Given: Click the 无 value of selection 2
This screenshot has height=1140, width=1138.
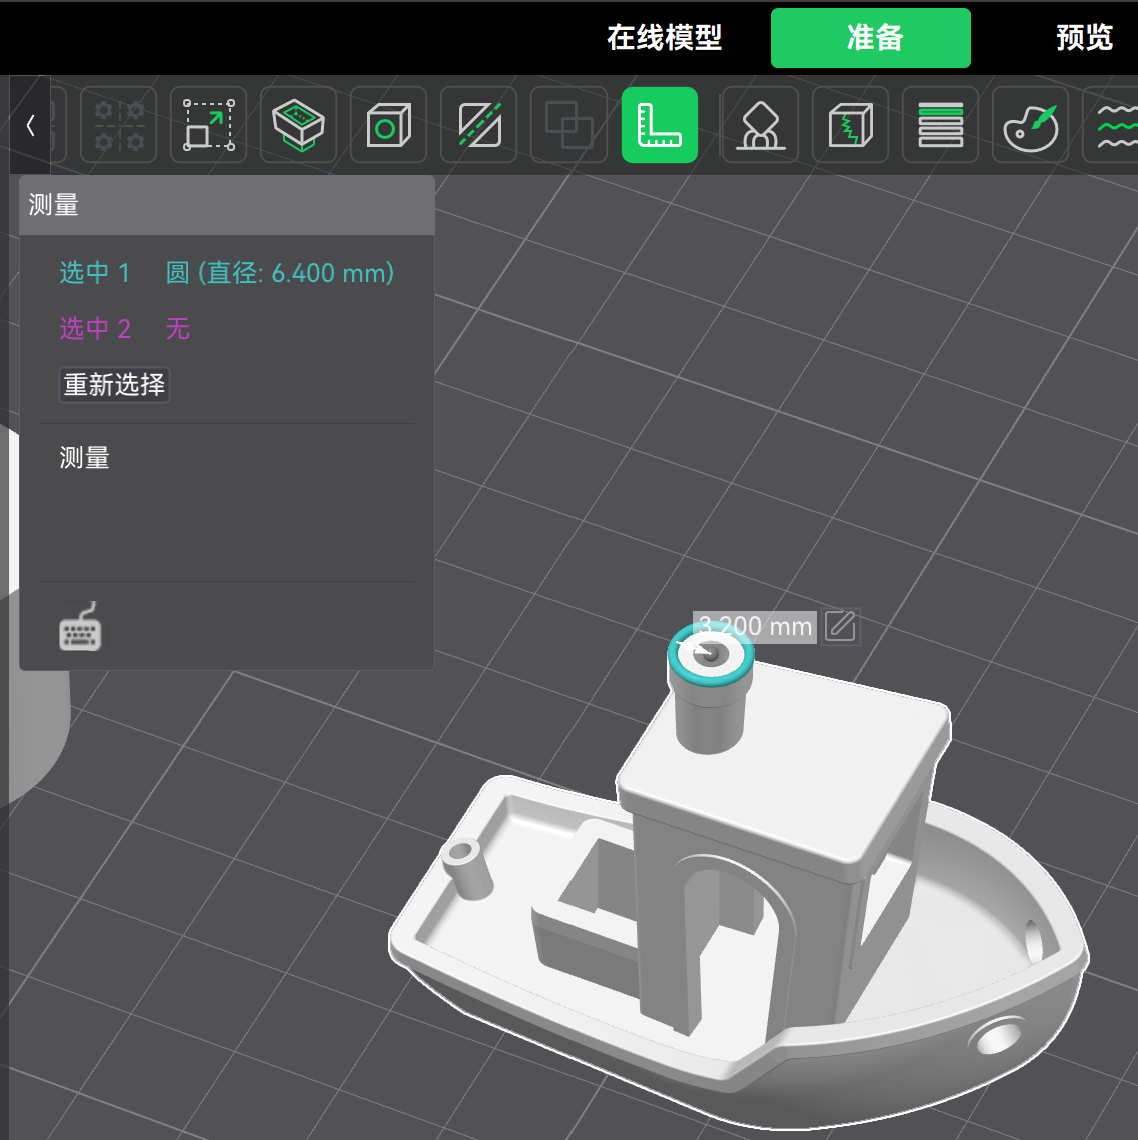Looking at the screenshot, I should coord(177,329).
